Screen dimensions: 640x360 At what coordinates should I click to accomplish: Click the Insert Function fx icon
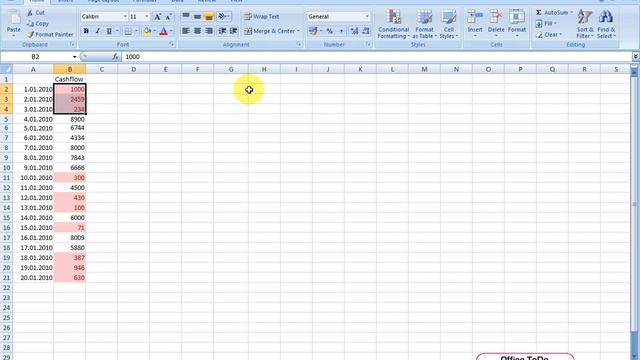coord(116,57)
